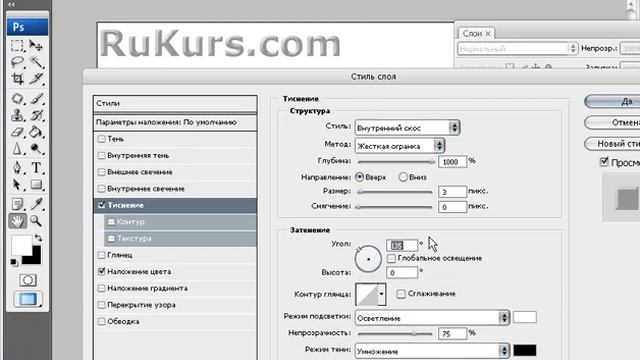640x360 pixels.
Task: Select the Healing Brush tool
Action: (x=17, y=99)
